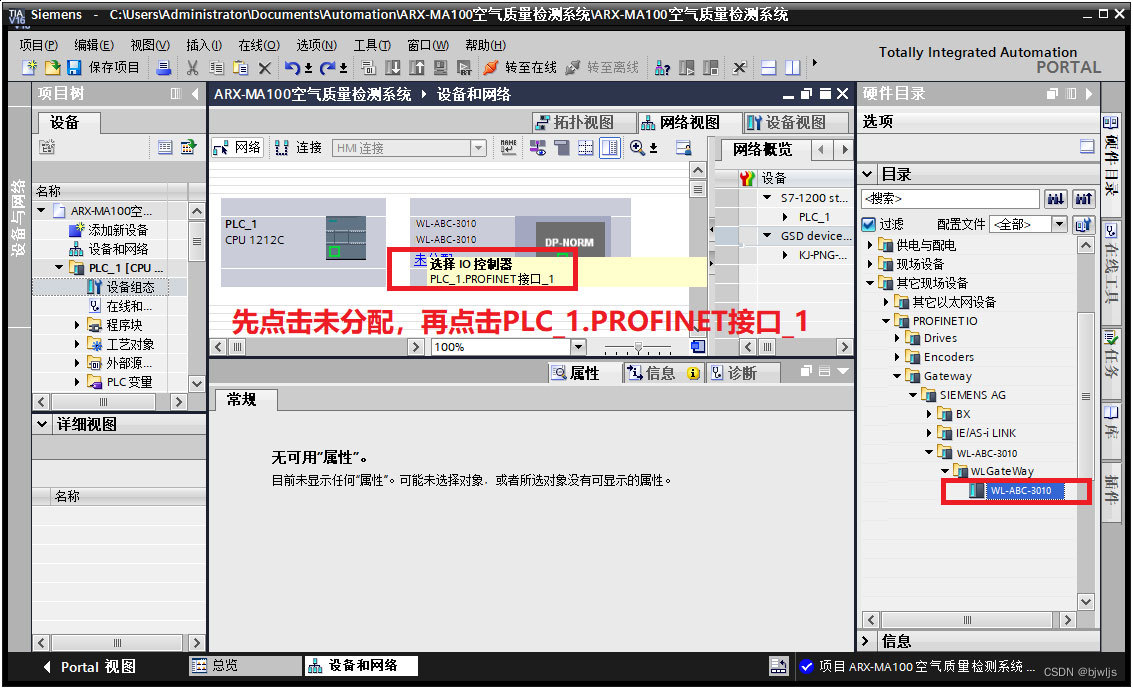Collapse the 目录 catalog section
The height and width of the screenshot is (689, 1133).
coord(868,174)
